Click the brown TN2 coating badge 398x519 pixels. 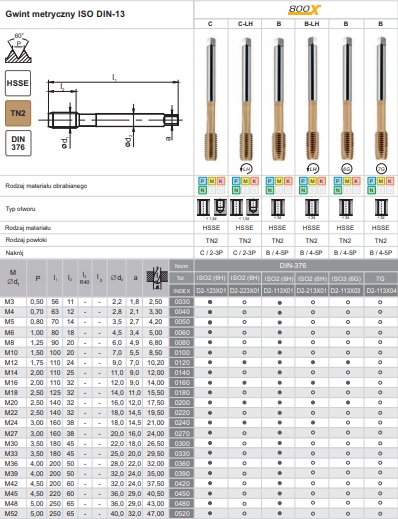pos(18,113)
